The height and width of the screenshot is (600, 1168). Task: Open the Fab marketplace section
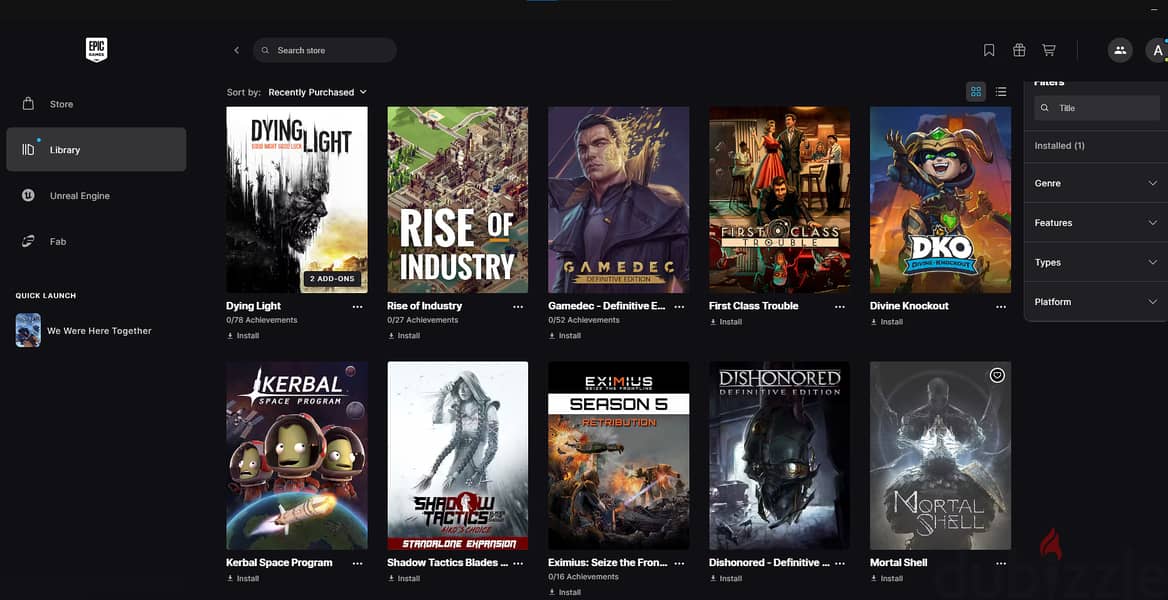pos(96,241)
